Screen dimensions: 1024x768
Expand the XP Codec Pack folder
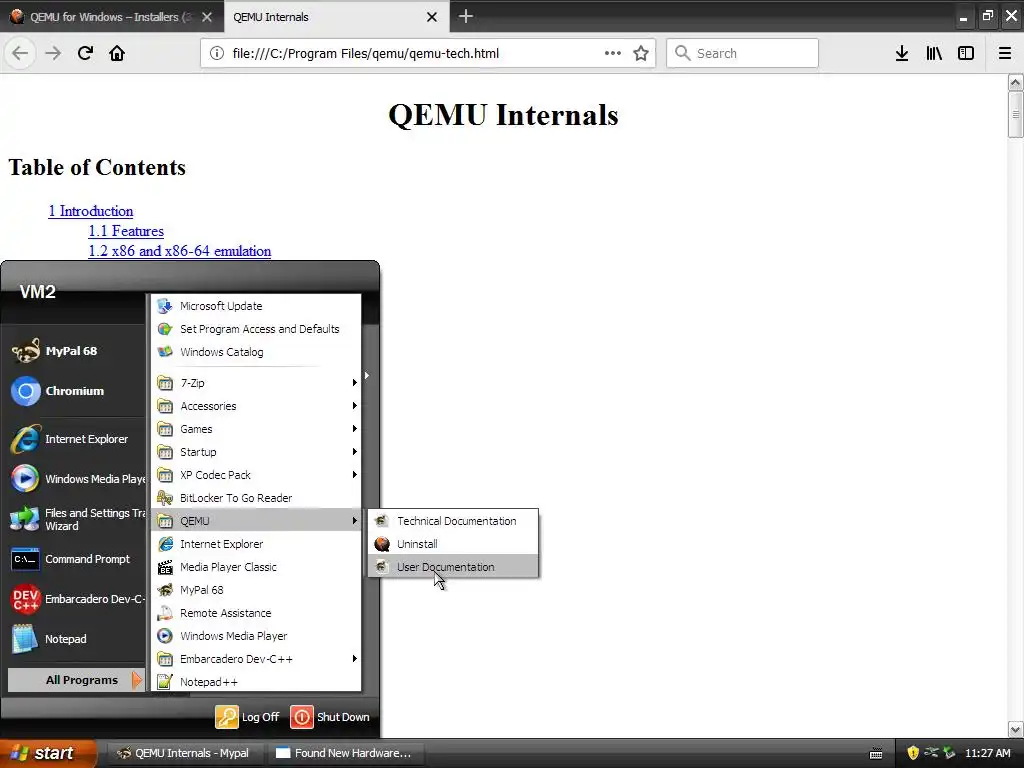click(x=256, y=475)
